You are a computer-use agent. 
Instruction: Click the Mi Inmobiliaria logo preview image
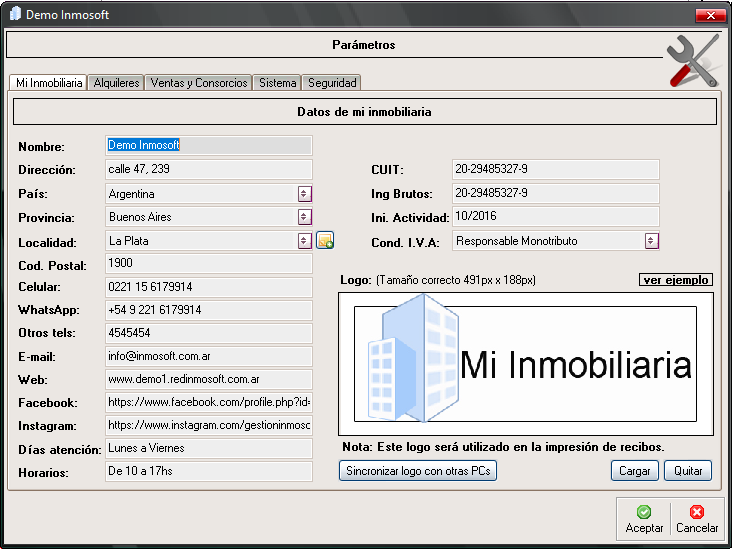pos(527,364)
